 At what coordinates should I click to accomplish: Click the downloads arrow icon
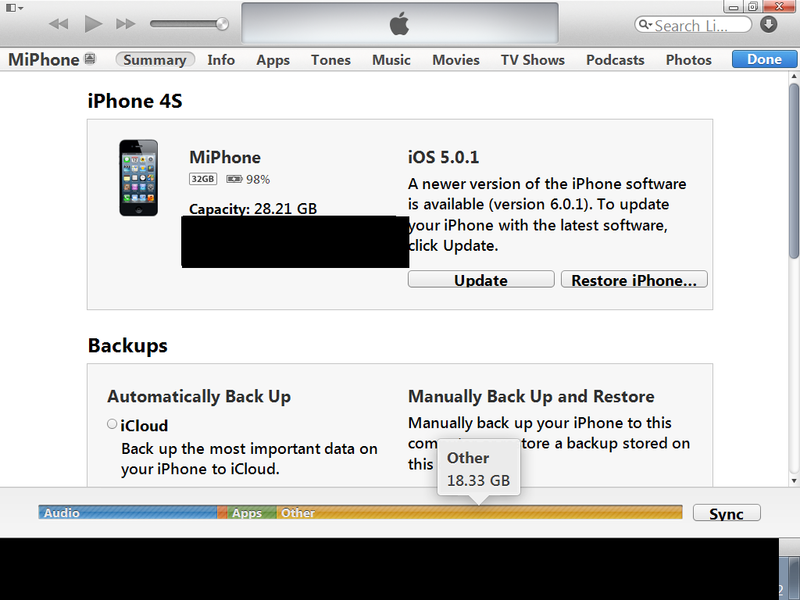tap(768, 24)
